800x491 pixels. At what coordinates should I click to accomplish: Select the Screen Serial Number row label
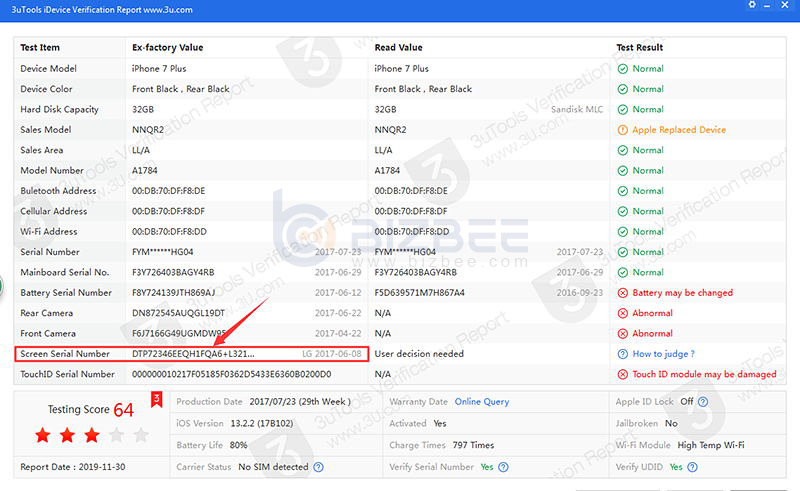click(65, 354)
